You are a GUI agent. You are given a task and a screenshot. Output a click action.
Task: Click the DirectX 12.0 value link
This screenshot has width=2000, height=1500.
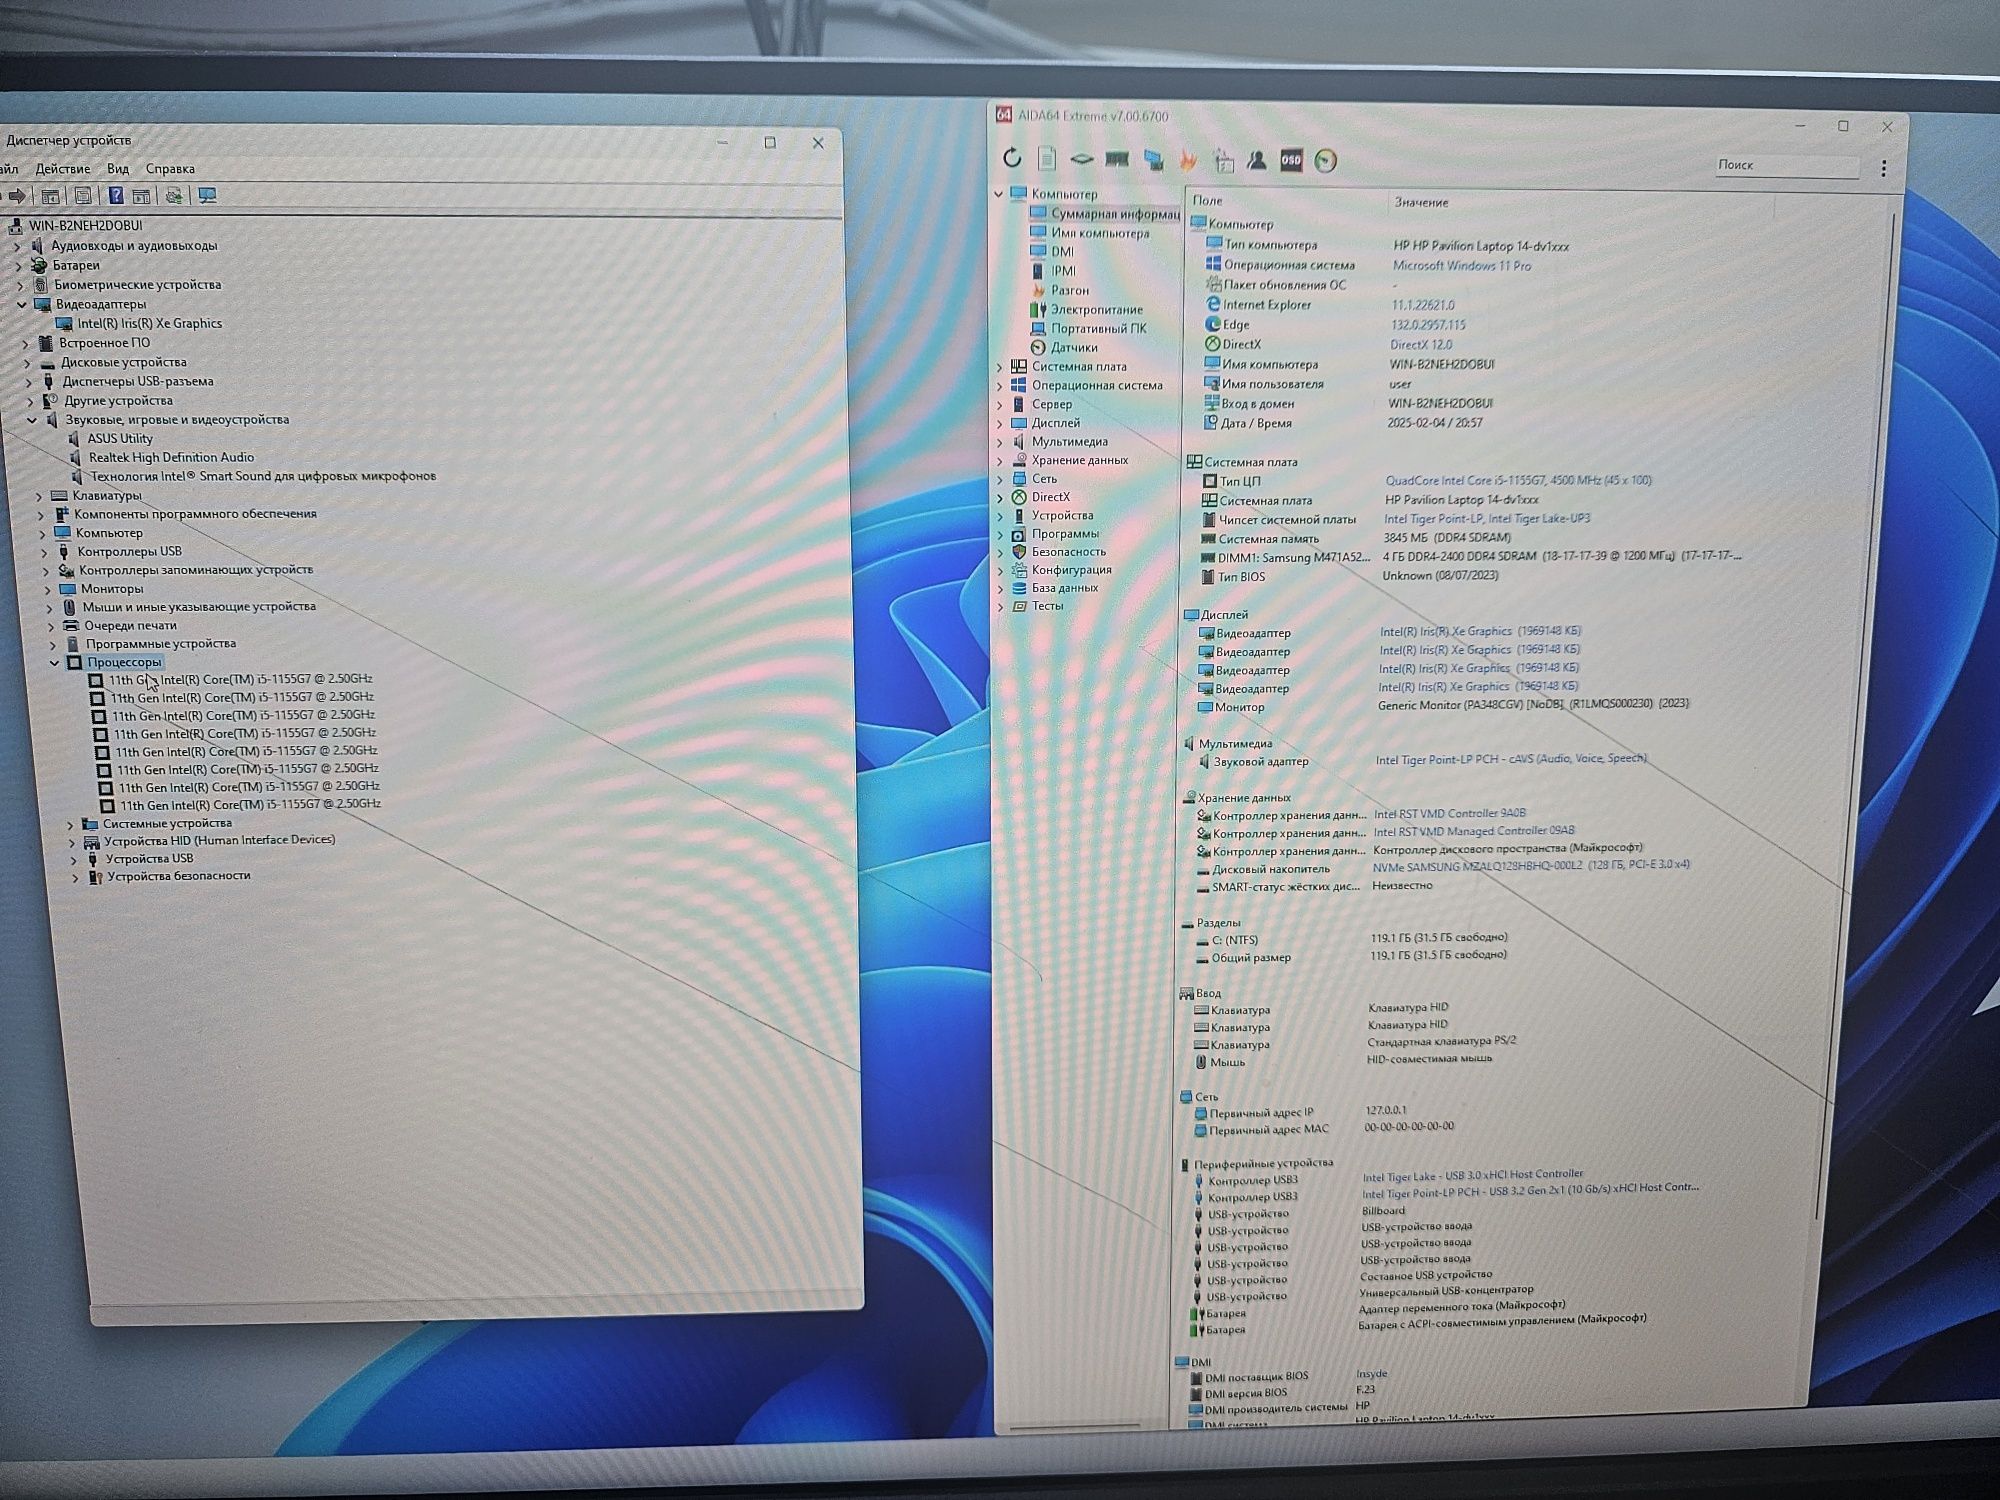tap(1421, 345)
